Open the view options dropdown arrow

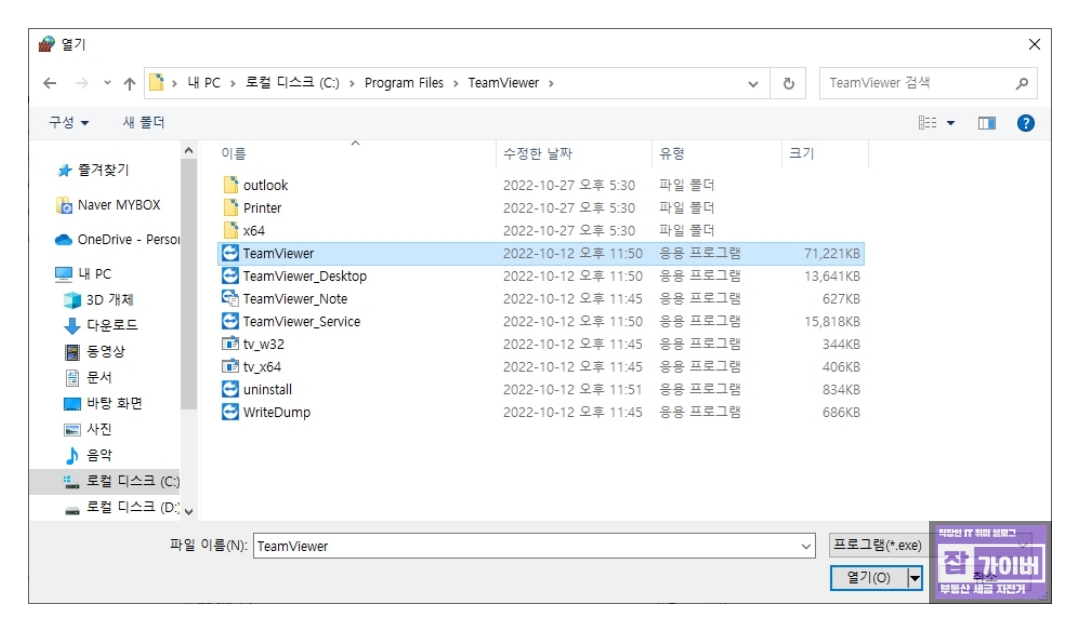[951, 123]
